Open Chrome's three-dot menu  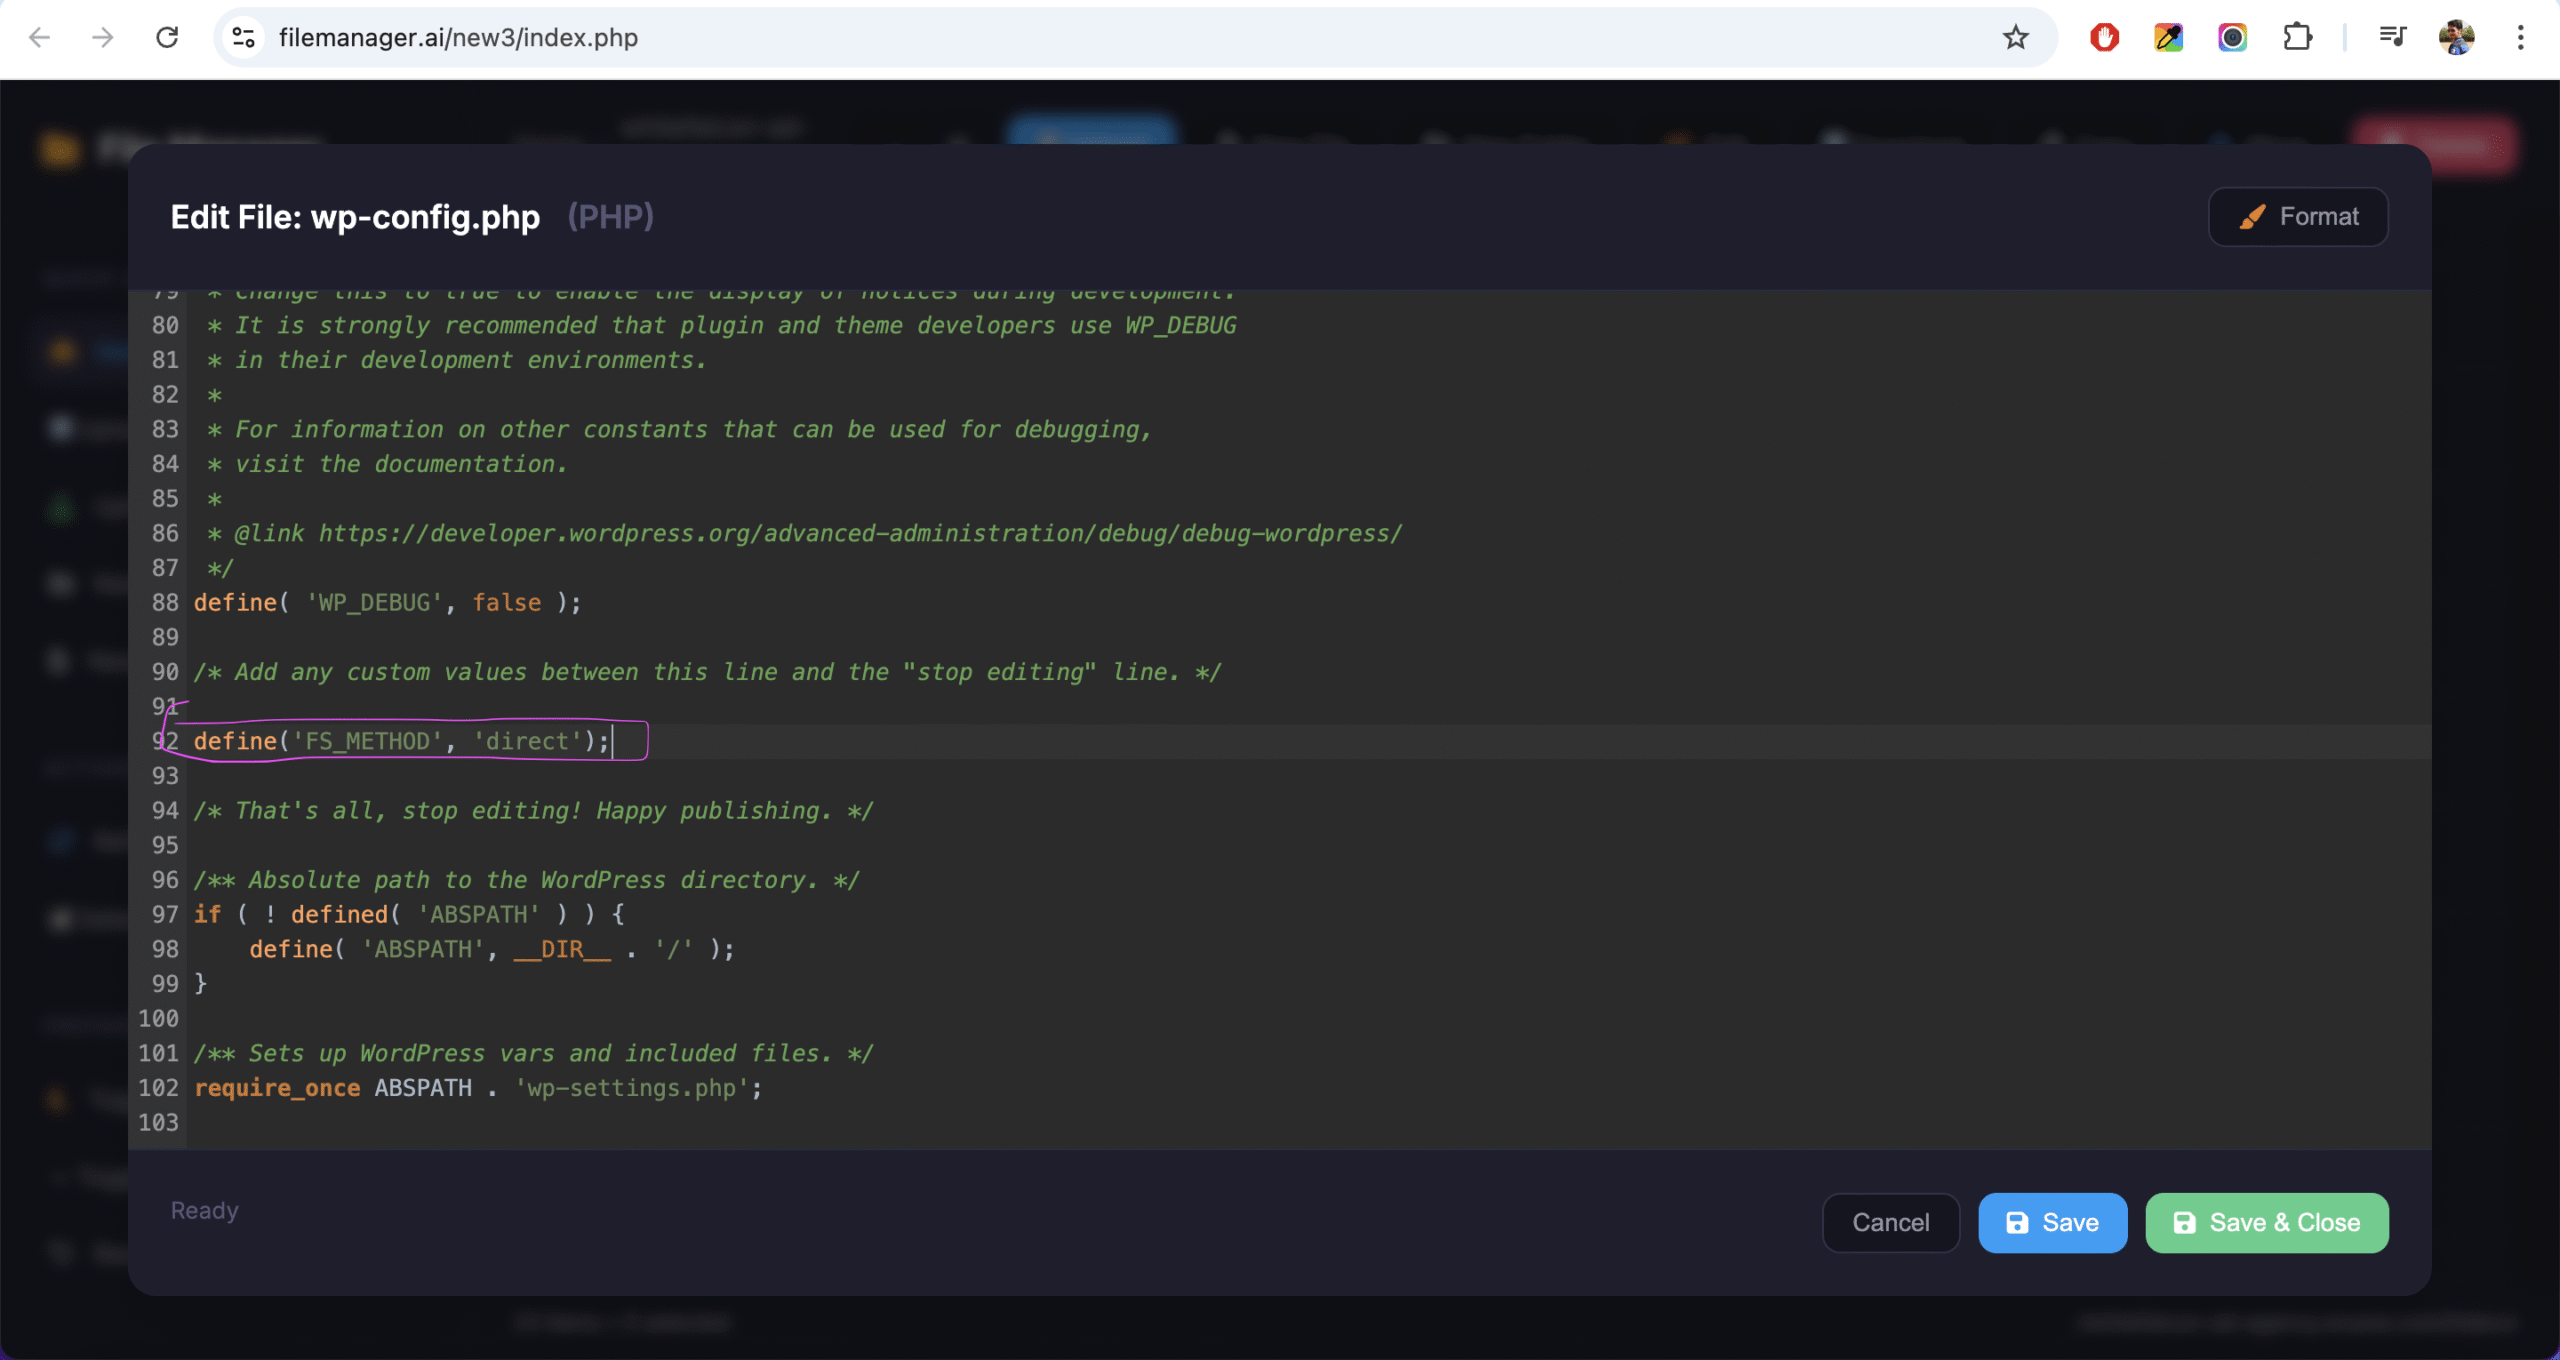pos(2522,37)
